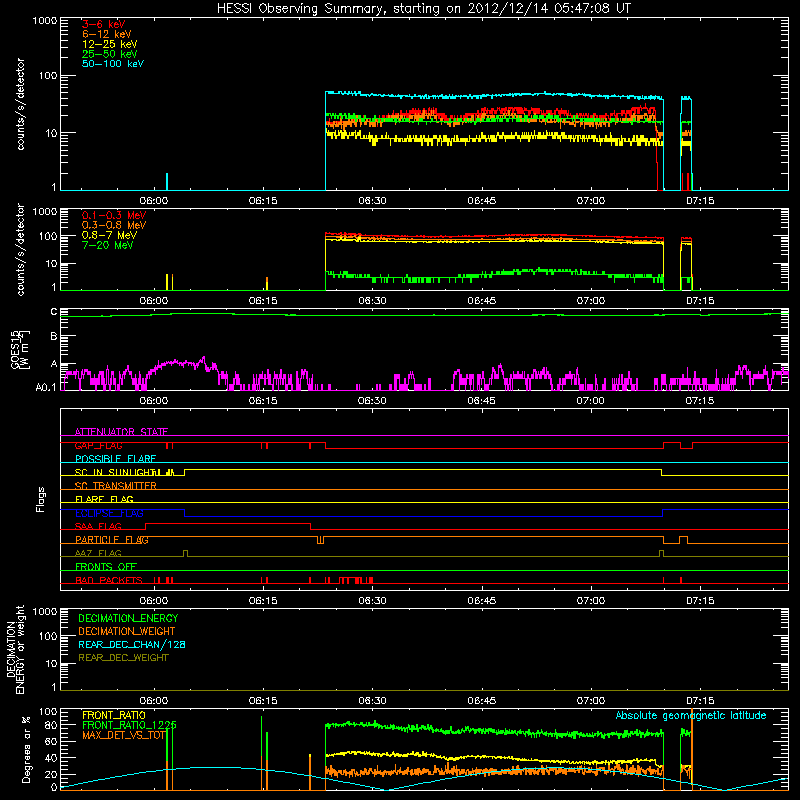The width and height of the screenshot is (800, 800).
Task: Click 07:00 tick under the decimation plot
Action: point(591,701)
